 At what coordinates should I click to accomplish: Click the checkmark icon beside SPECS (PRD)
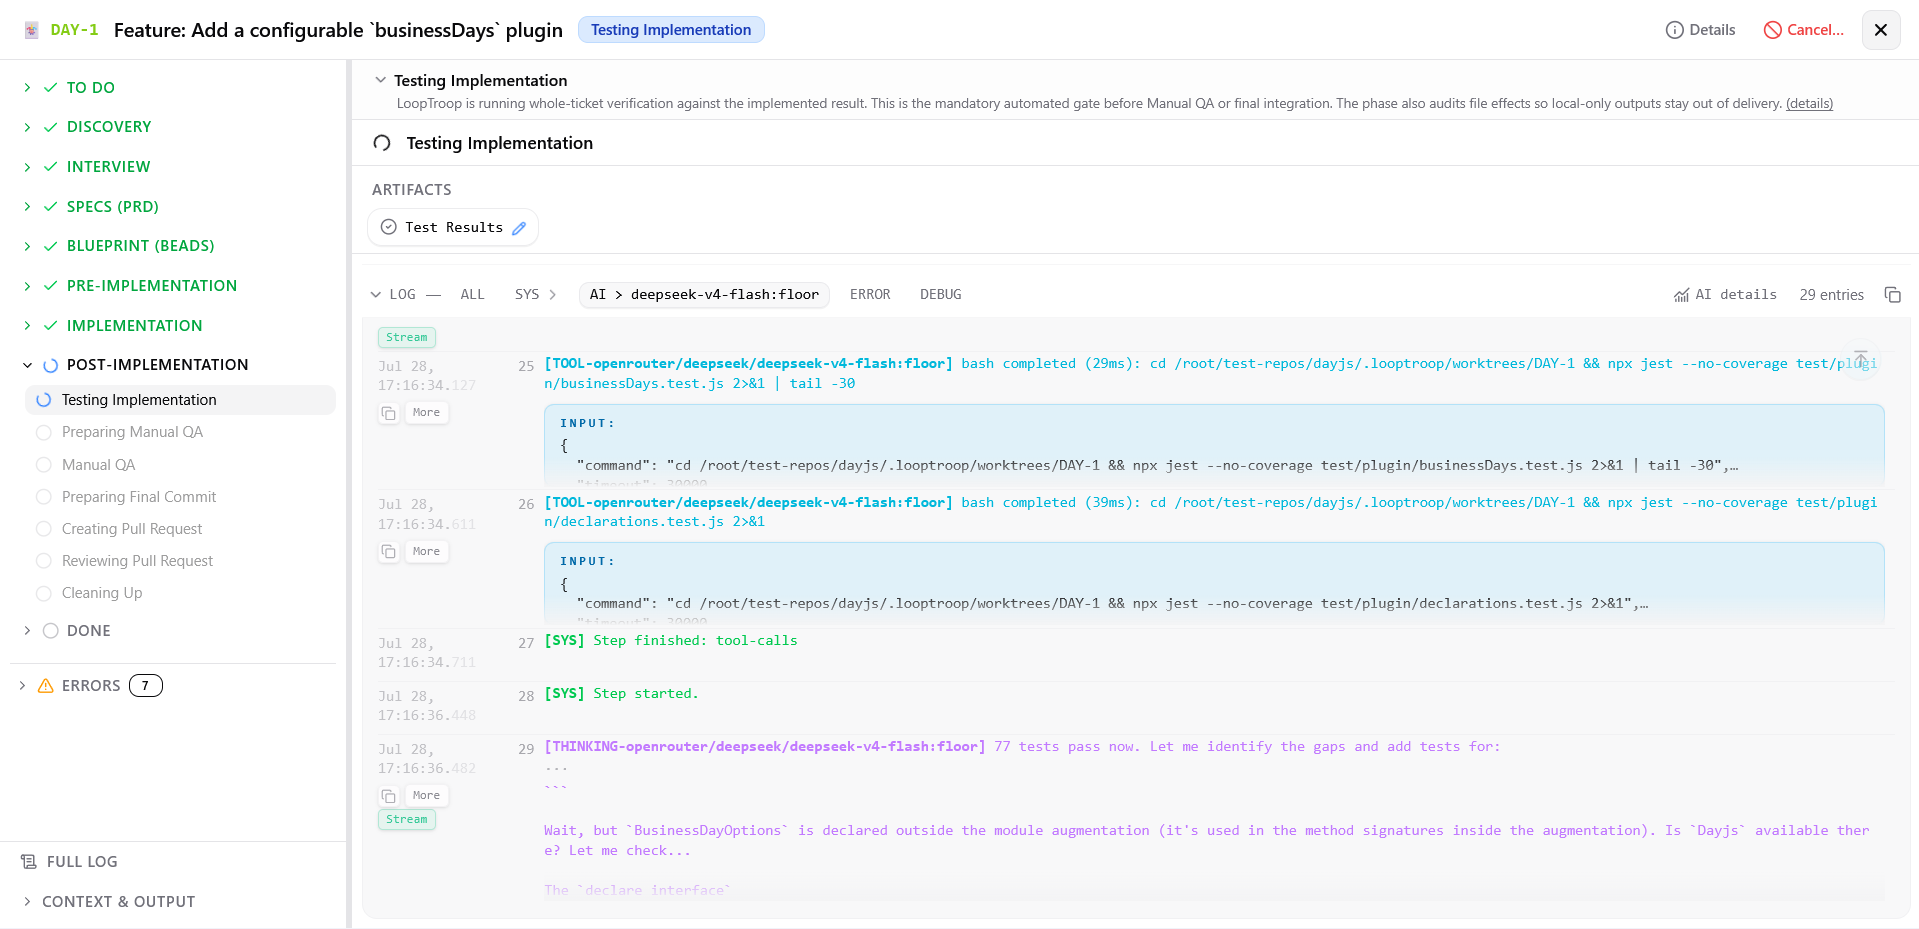click(x=50, y=207)
